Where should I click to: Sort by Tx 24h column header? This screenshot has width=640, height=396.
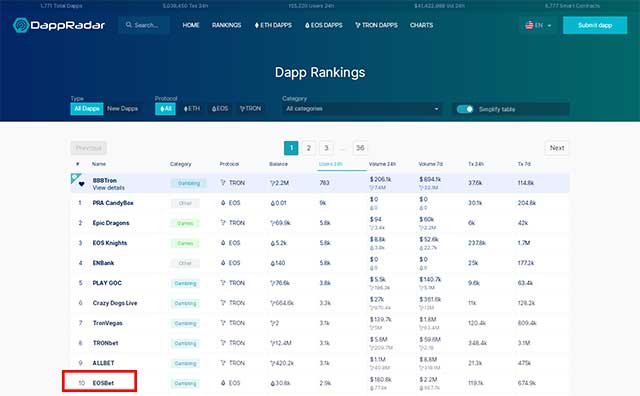476,164
